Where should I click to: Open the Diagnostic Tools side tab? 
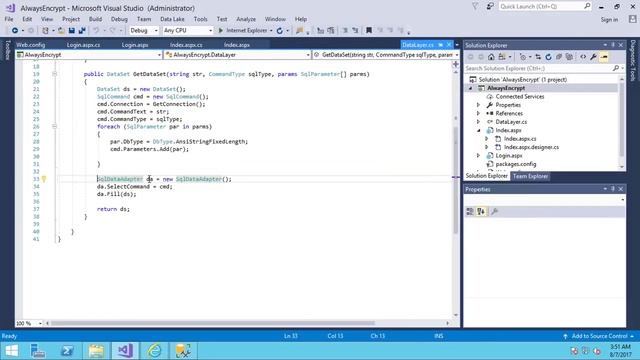633,60
